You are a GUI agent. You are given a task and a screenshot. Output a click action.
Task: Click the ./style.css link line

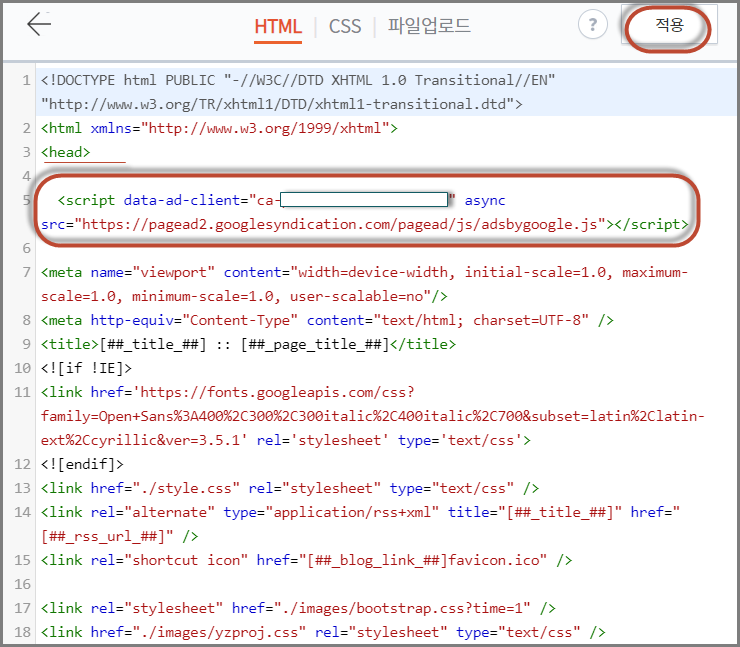point(290,488)
